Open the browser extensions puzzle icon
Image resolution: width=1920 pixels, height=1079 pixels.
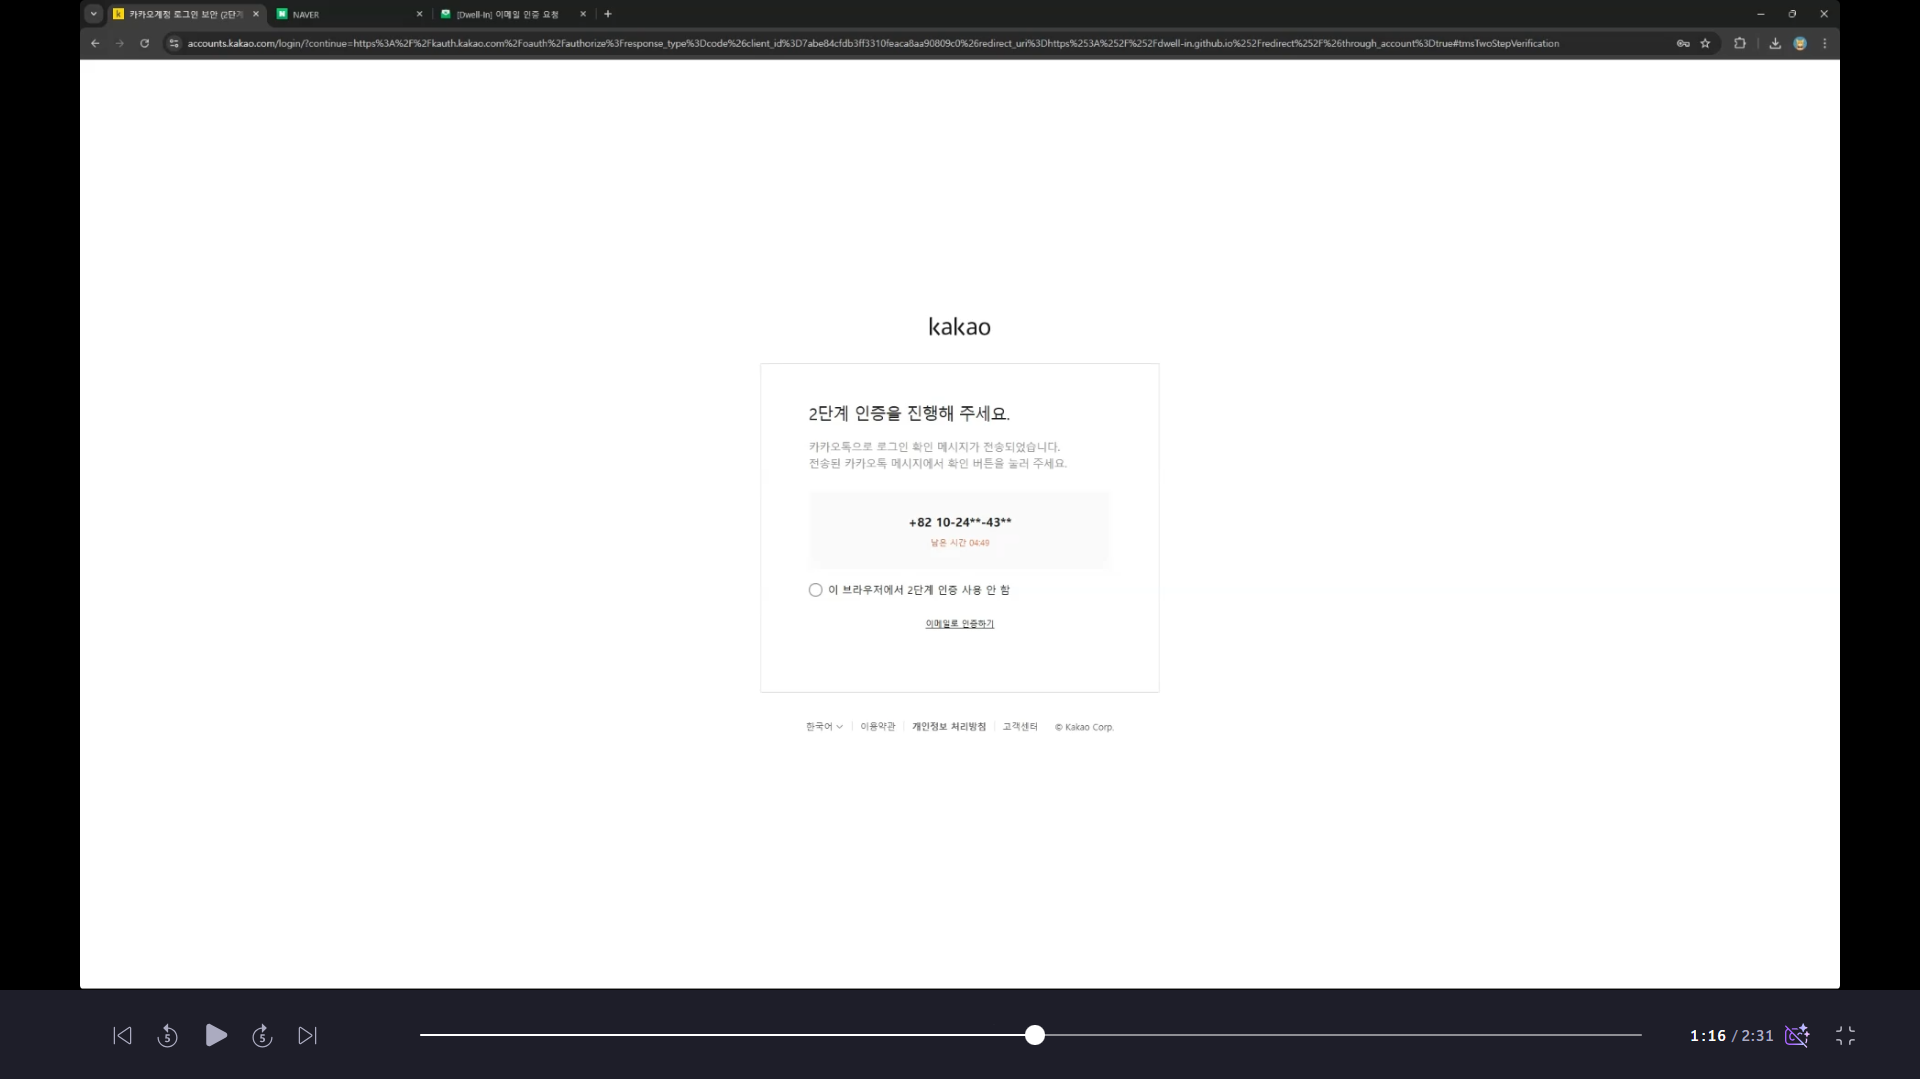1740,43
